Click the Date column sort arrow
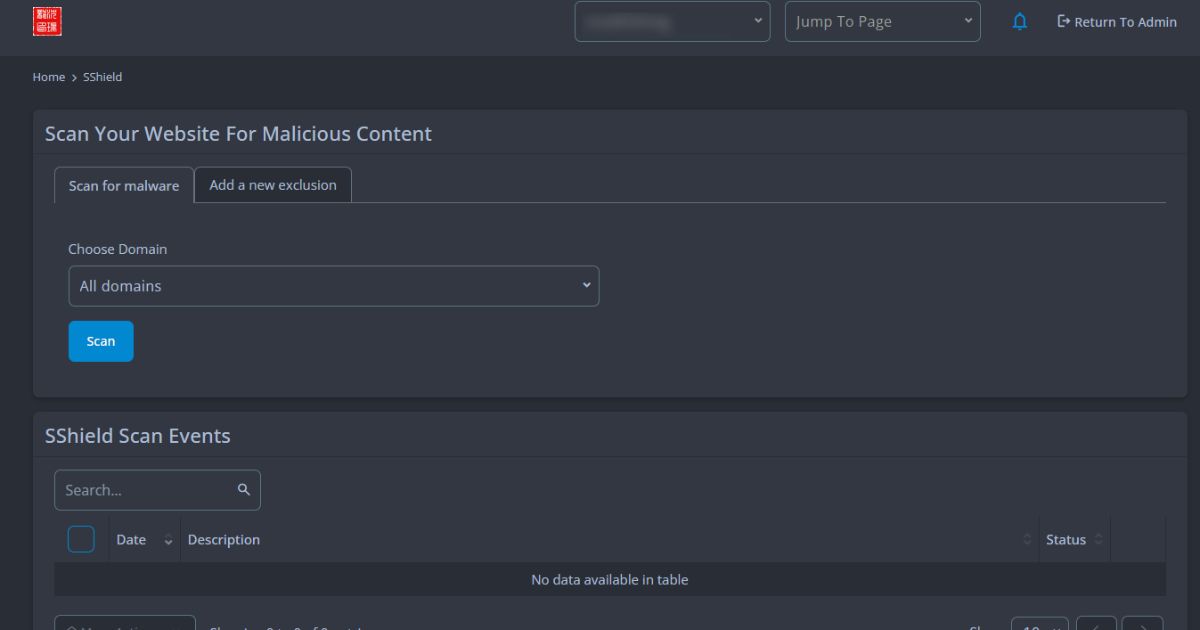The width and height of the screenshot is (1200, 630). 168,540
